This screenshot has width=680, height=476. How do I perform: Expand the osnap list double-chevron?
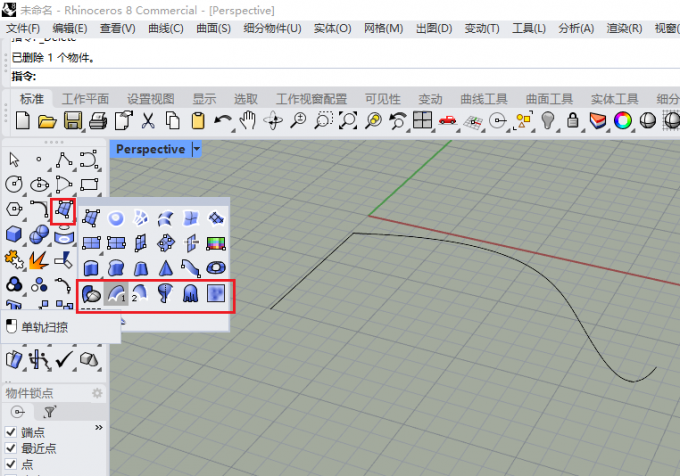(x=99, y=427)
